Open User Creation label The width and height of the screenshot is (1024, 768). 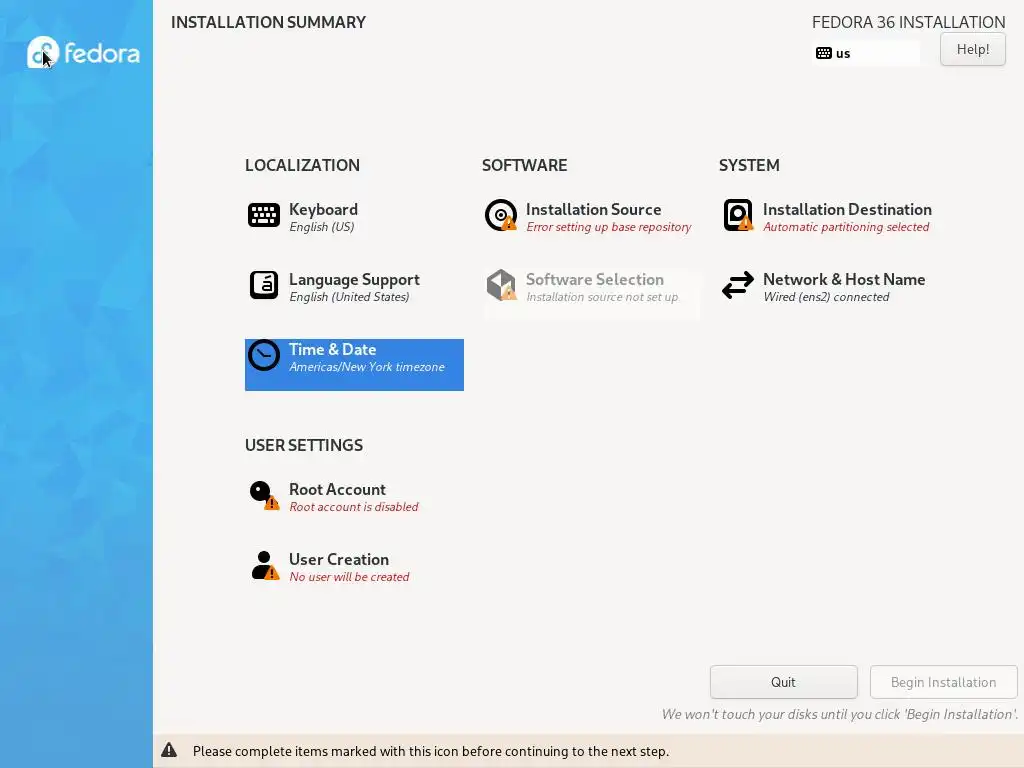338,560
